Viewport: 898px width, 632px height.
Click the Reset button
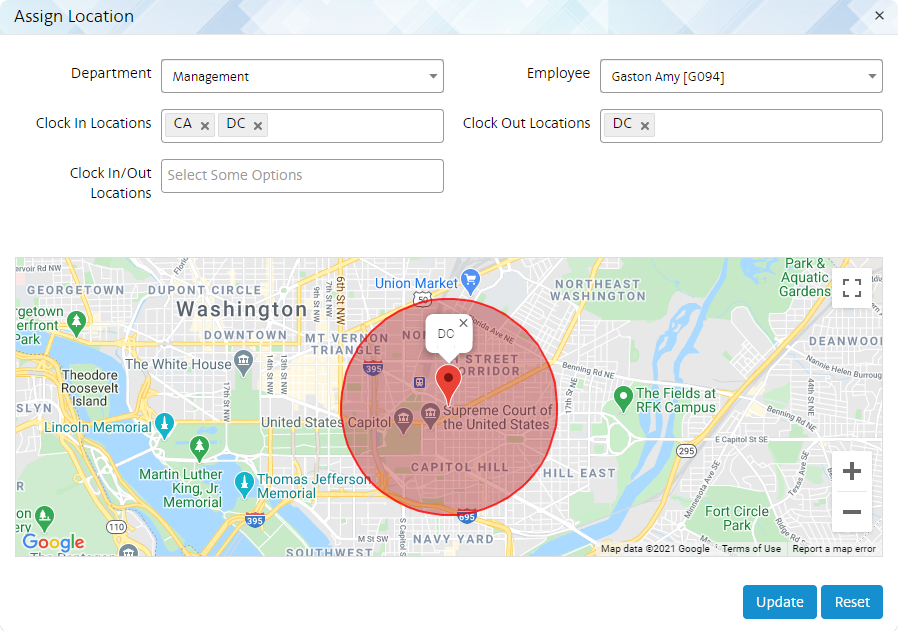point(851,602)
